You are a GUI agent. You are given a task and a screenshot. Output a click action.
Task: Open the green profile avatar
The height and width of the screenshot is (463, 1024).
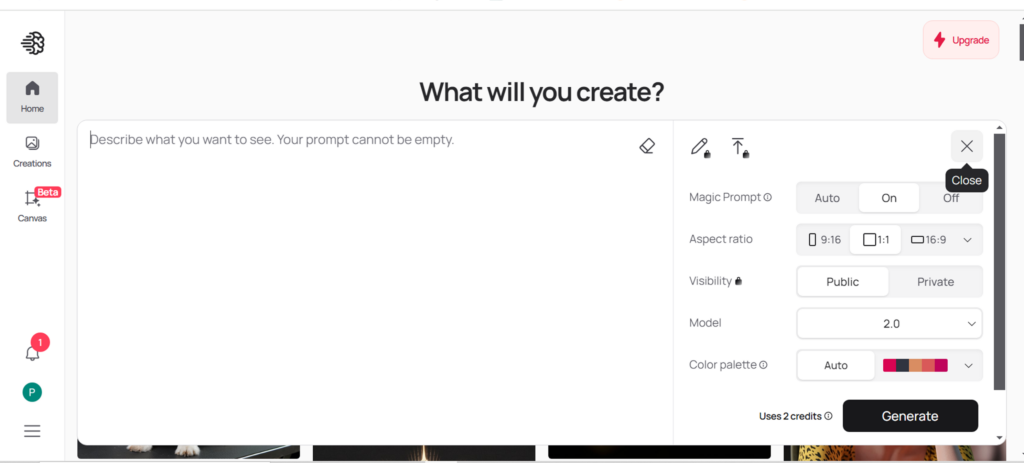tap(32, 392)
